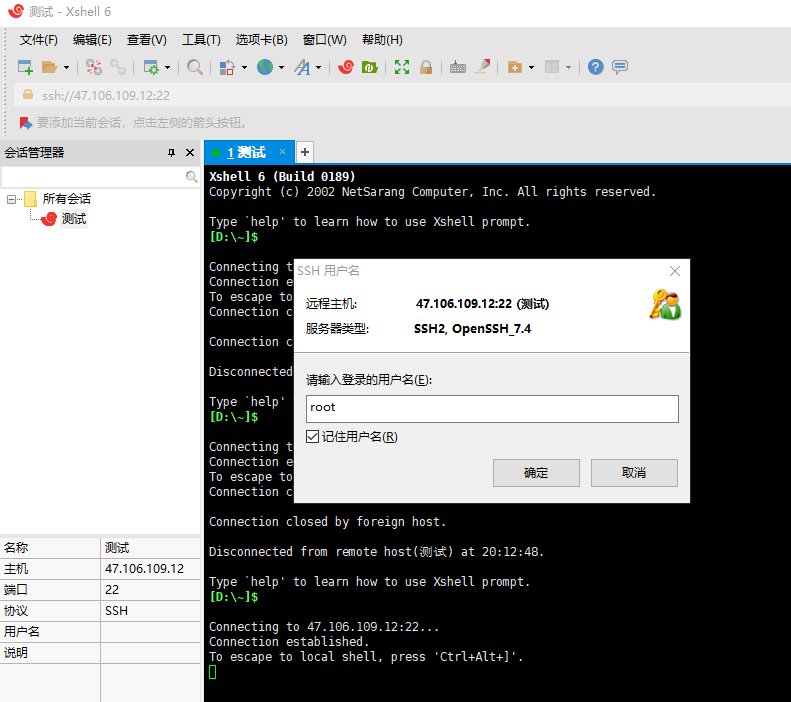Viewport: 791px width, 702px height.
Task: Click the Reconnect chain-link icon
Action: coord(118,67)
